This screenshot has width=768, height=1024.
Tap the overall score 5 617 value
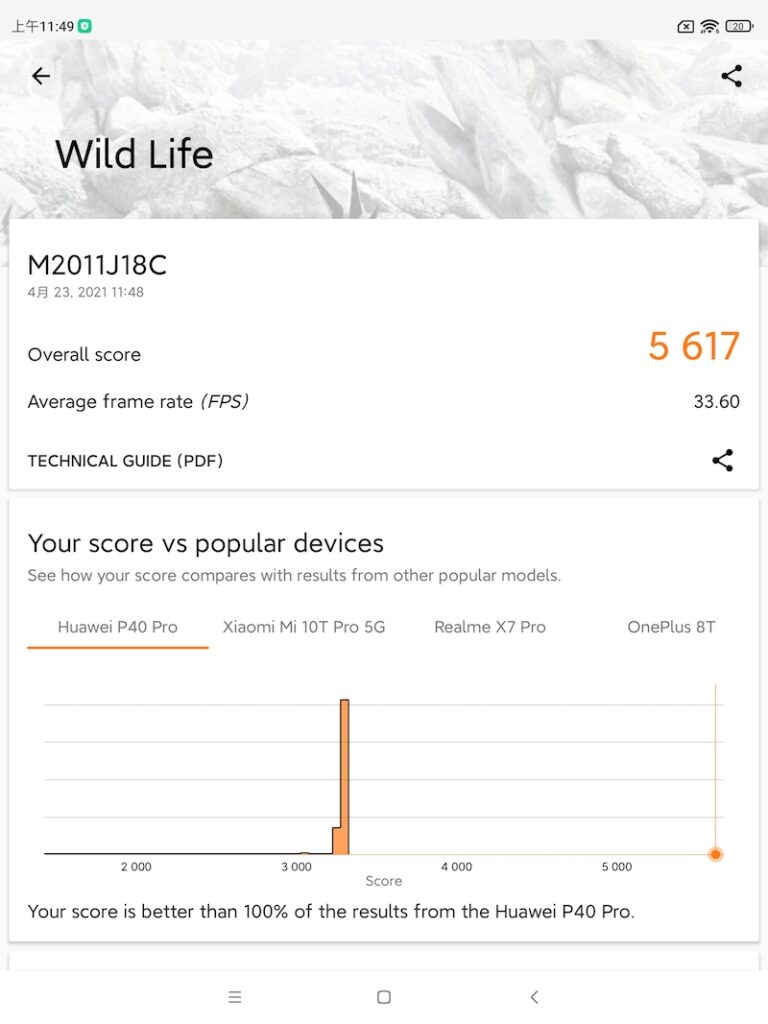[694, 346]
